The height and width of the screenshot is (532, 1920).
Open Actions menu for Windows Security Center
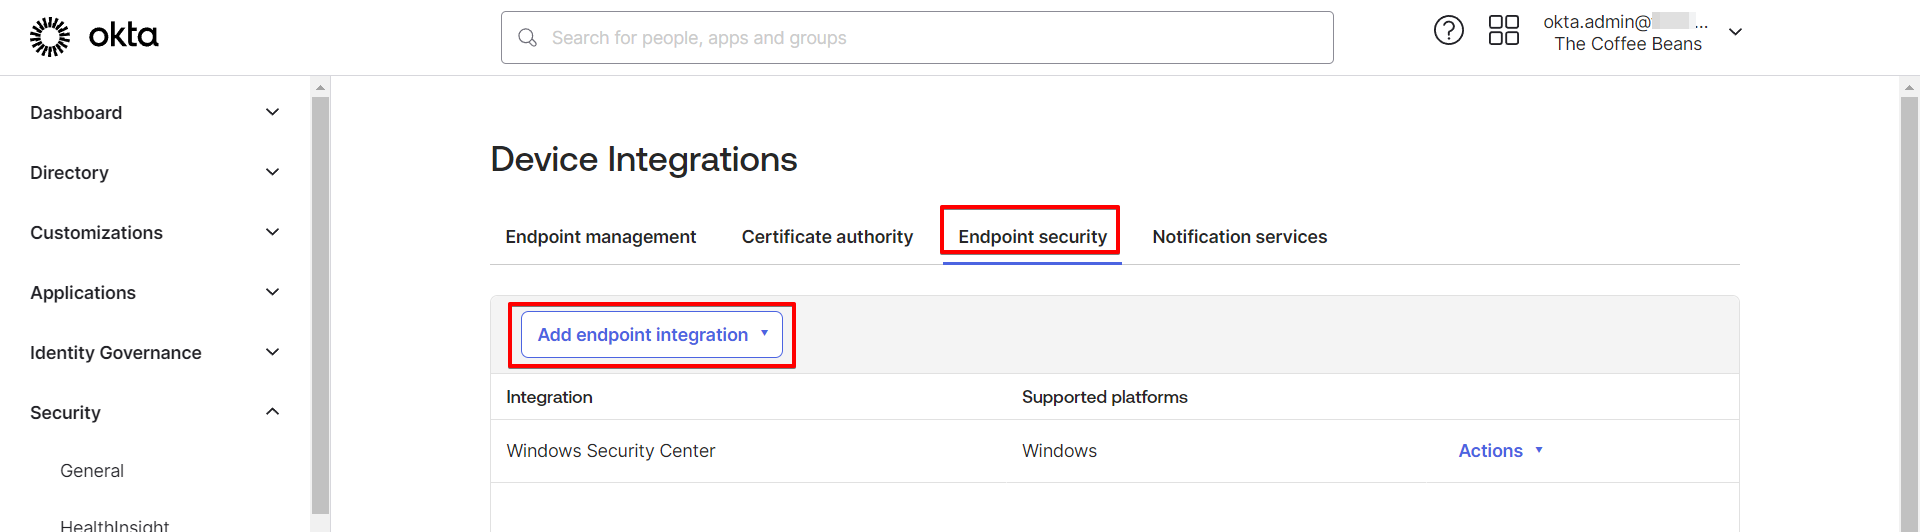click(x=1499, y=451)
